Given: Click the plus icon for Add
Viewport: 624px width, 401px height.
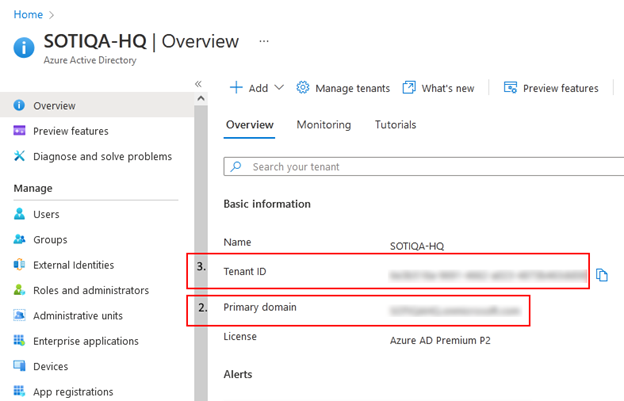Looking at the screenshot, I should [236, 88].
